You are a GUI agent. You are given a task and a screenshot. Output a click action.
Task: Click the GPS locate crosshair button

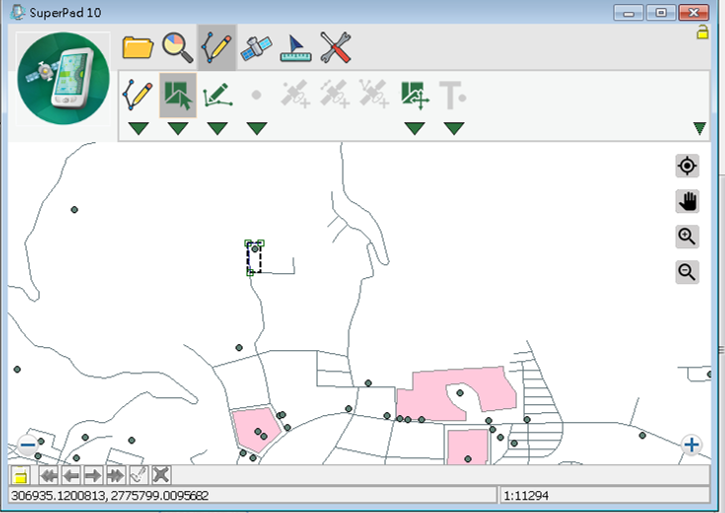pyautogui.click(x=687, y=166)
